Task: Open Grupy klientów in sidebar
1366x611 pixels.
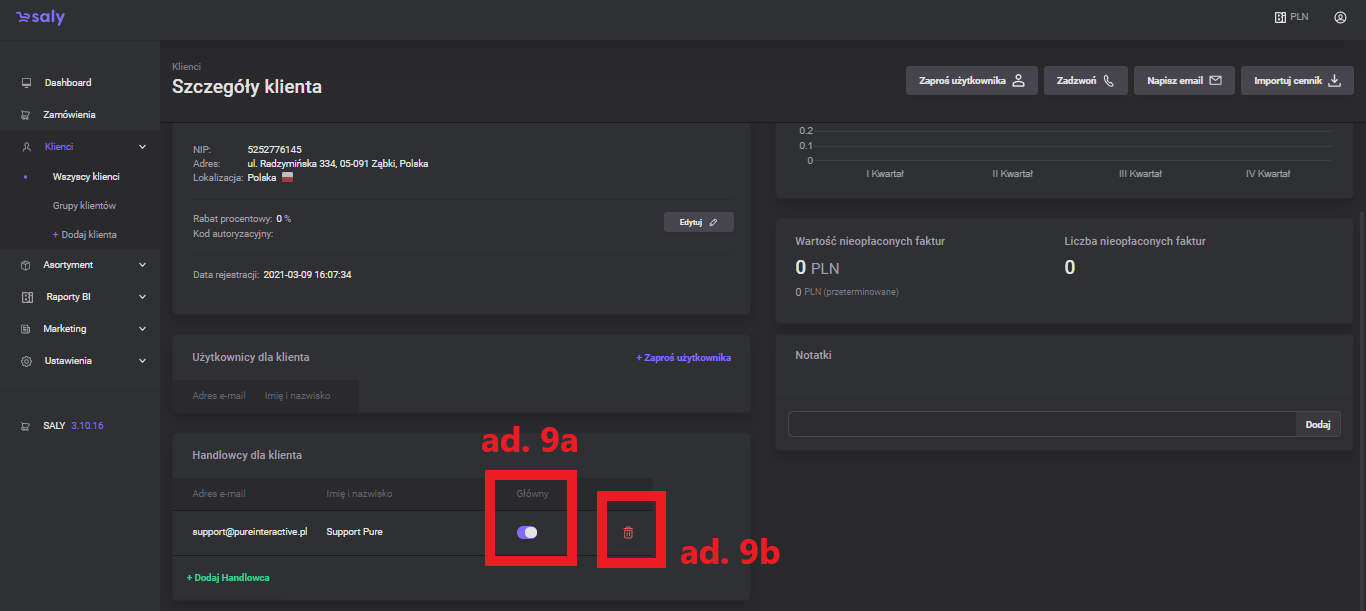Action: pos(84,206)
